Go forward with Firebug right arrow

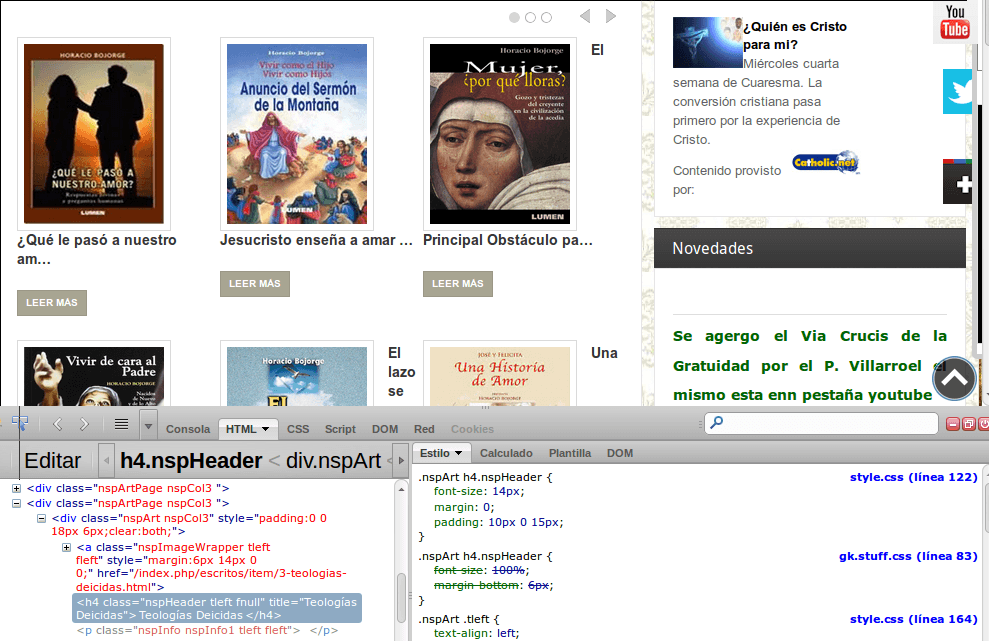click(84, 425)
